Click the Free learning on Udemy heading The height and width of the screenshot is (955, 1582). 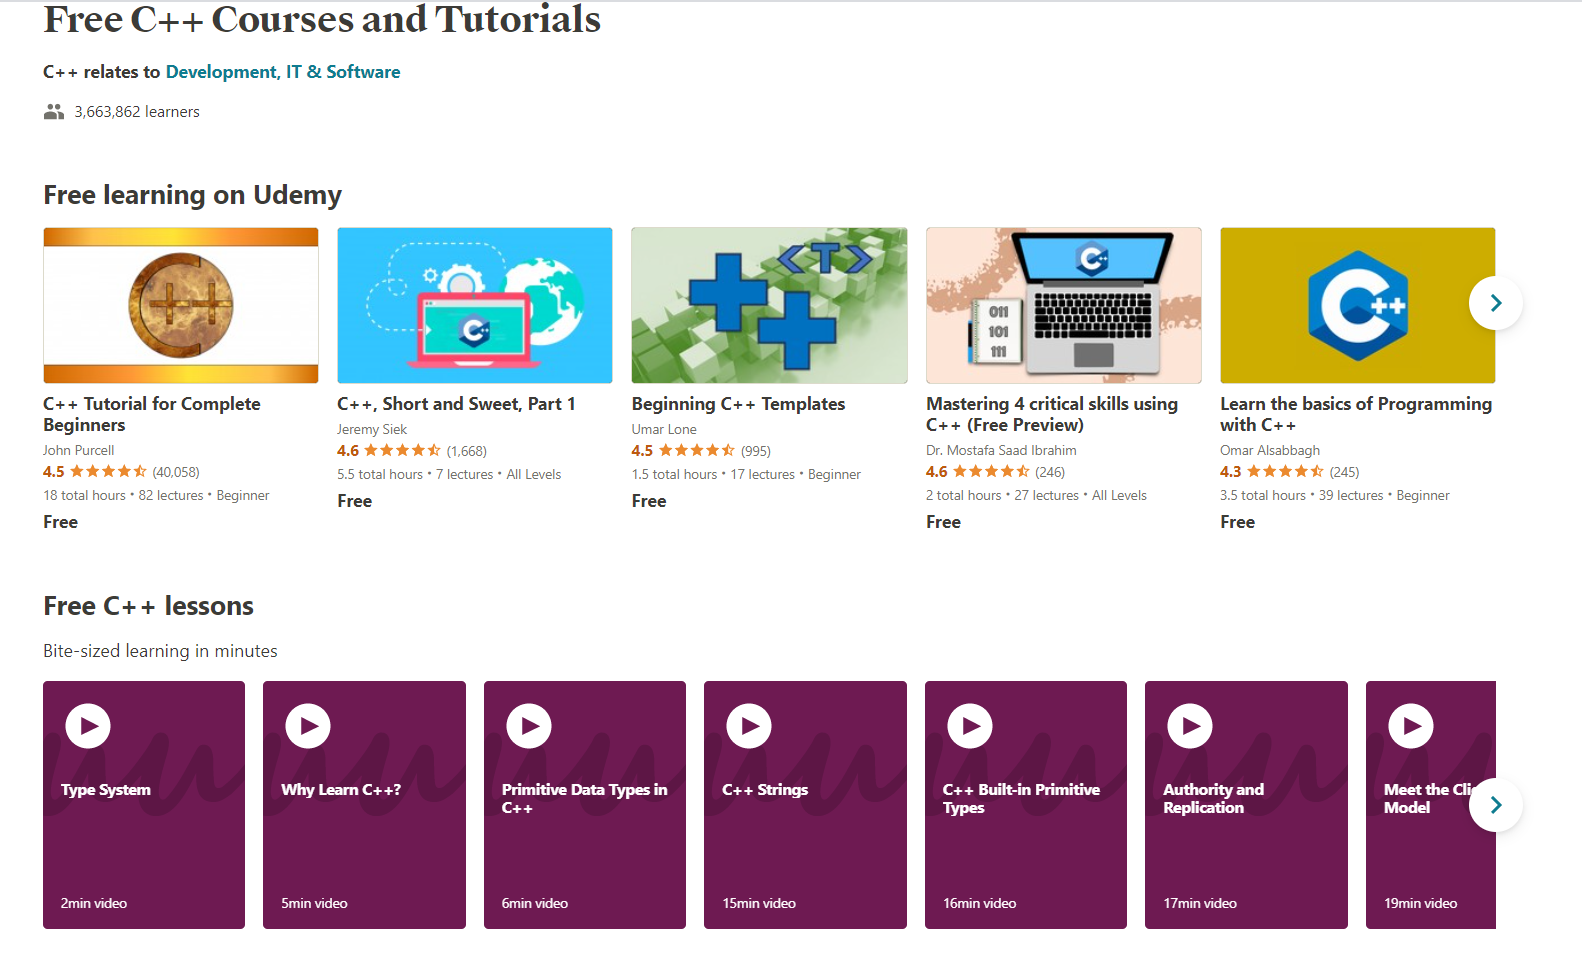(x=192, y=195)
